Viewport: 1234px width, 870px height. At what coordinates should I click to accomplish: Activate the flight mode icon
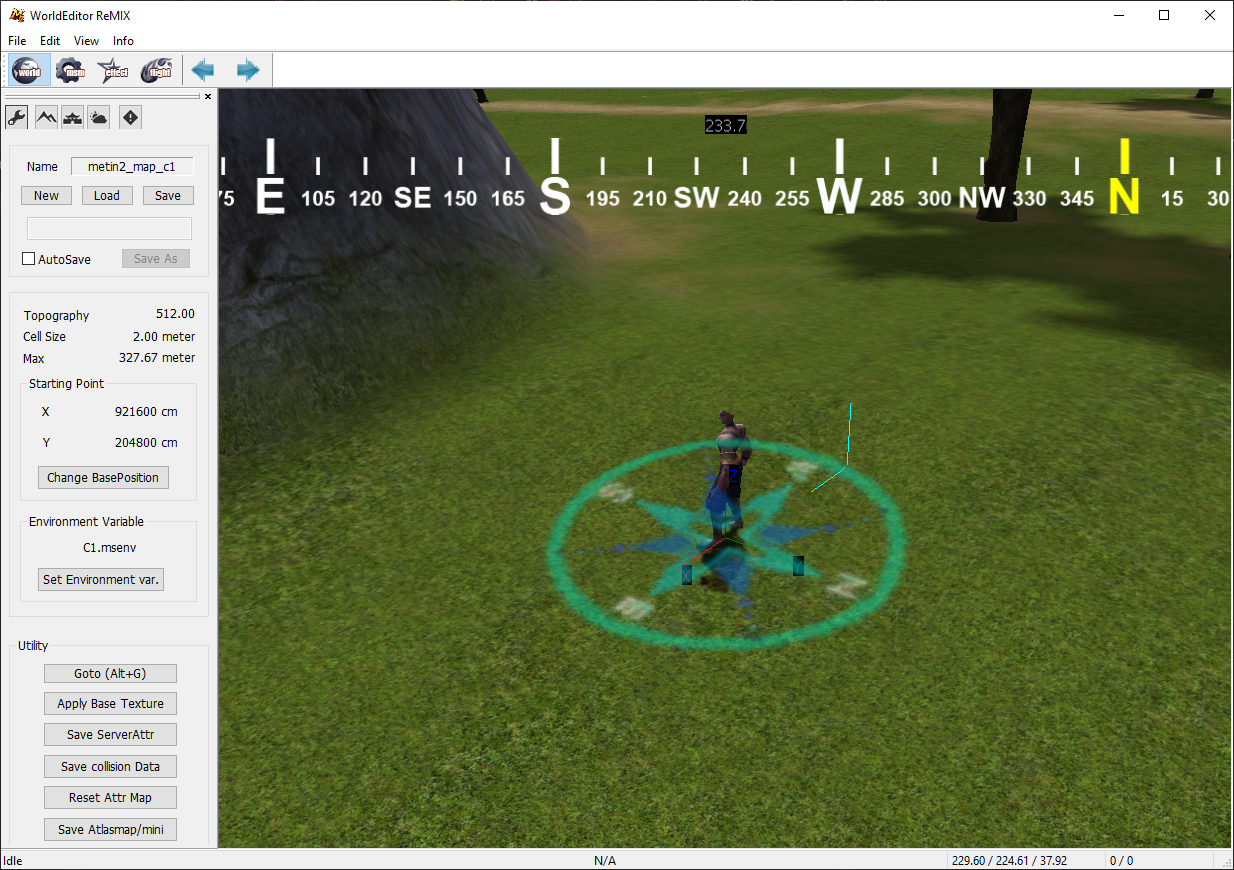pyautogui.click(x=156, y=70)
